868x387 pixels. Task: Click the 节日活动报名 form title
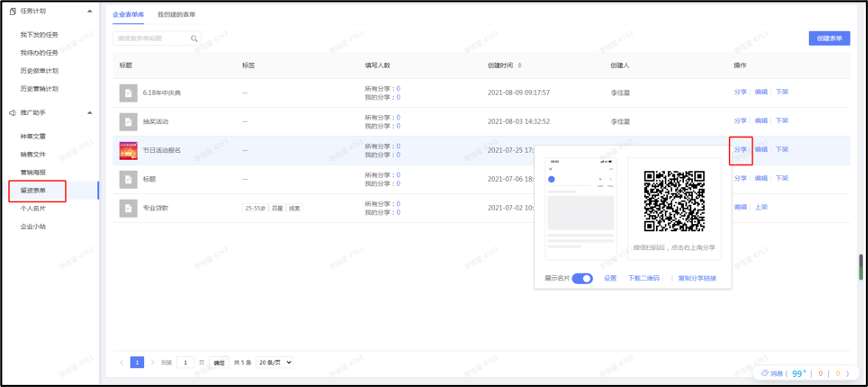tap(162, 151)
